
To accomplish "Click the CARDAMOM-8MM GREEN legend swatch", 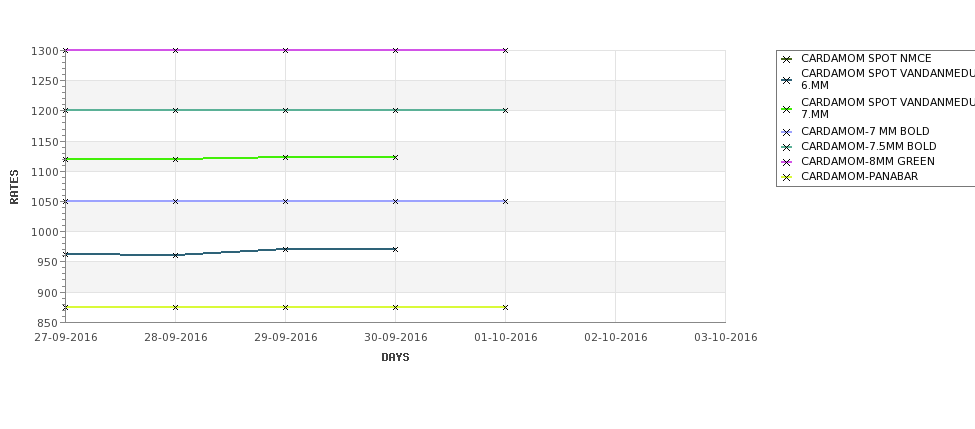I will click(786, 162).
